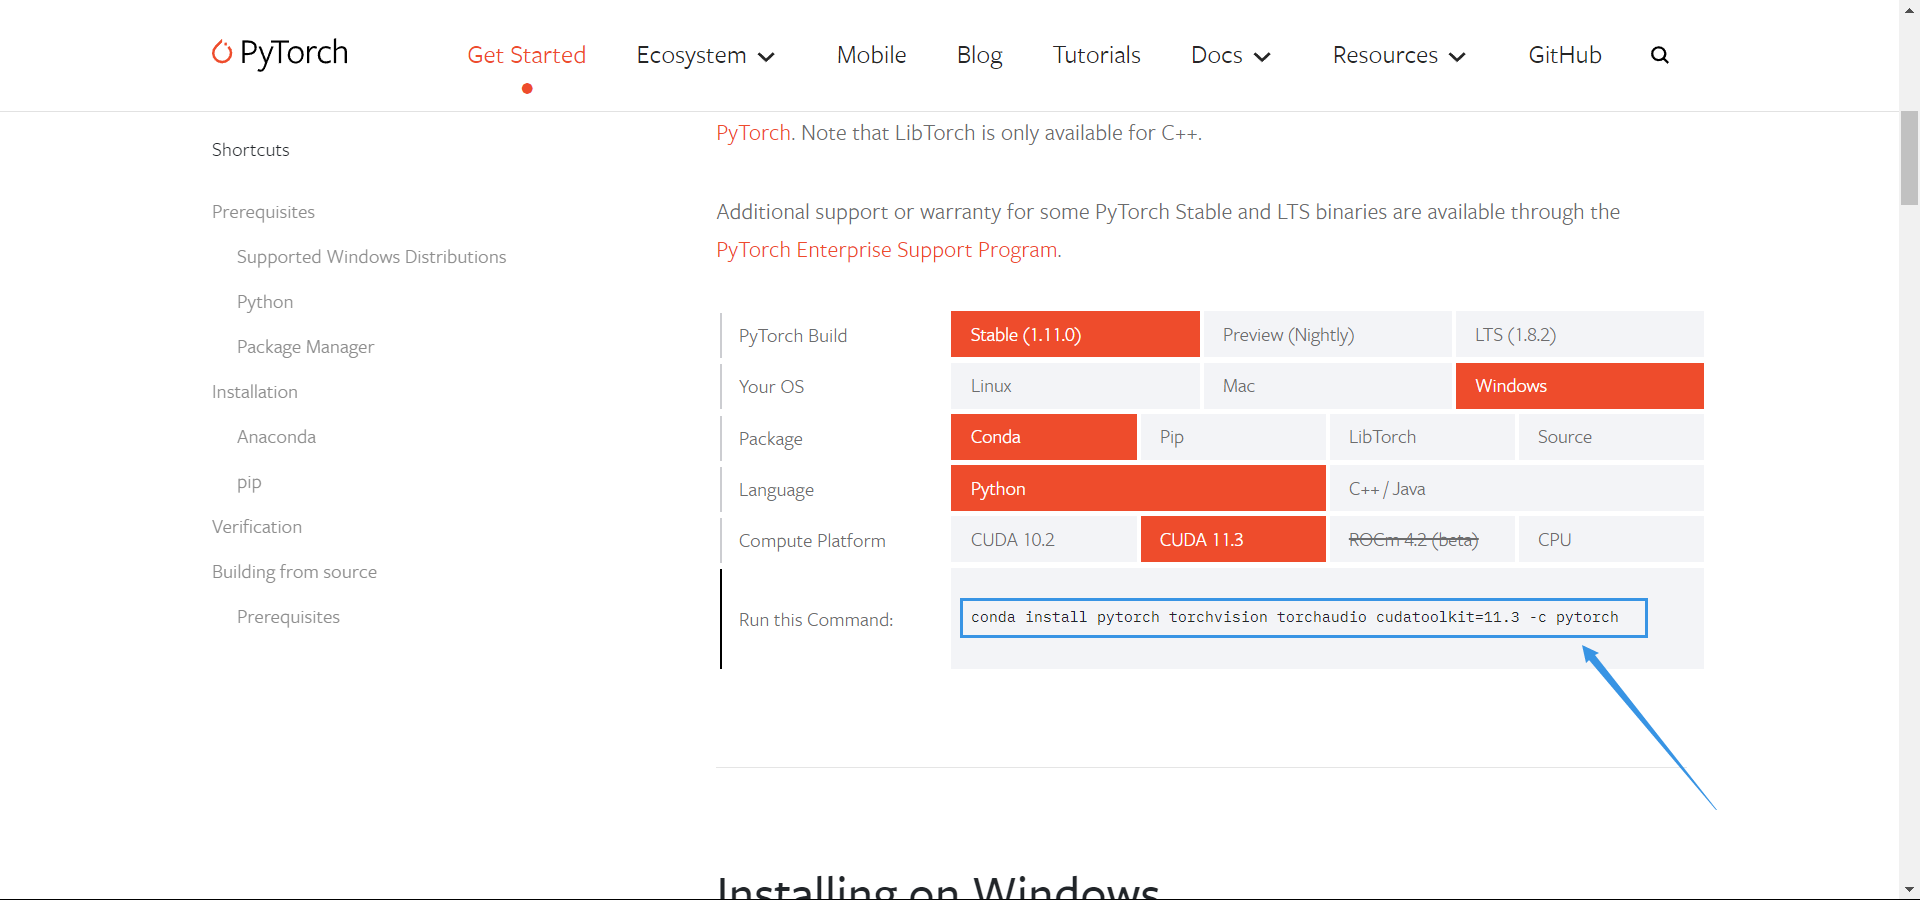
Task: Jump to Installation section
Action: coord(254,392)
